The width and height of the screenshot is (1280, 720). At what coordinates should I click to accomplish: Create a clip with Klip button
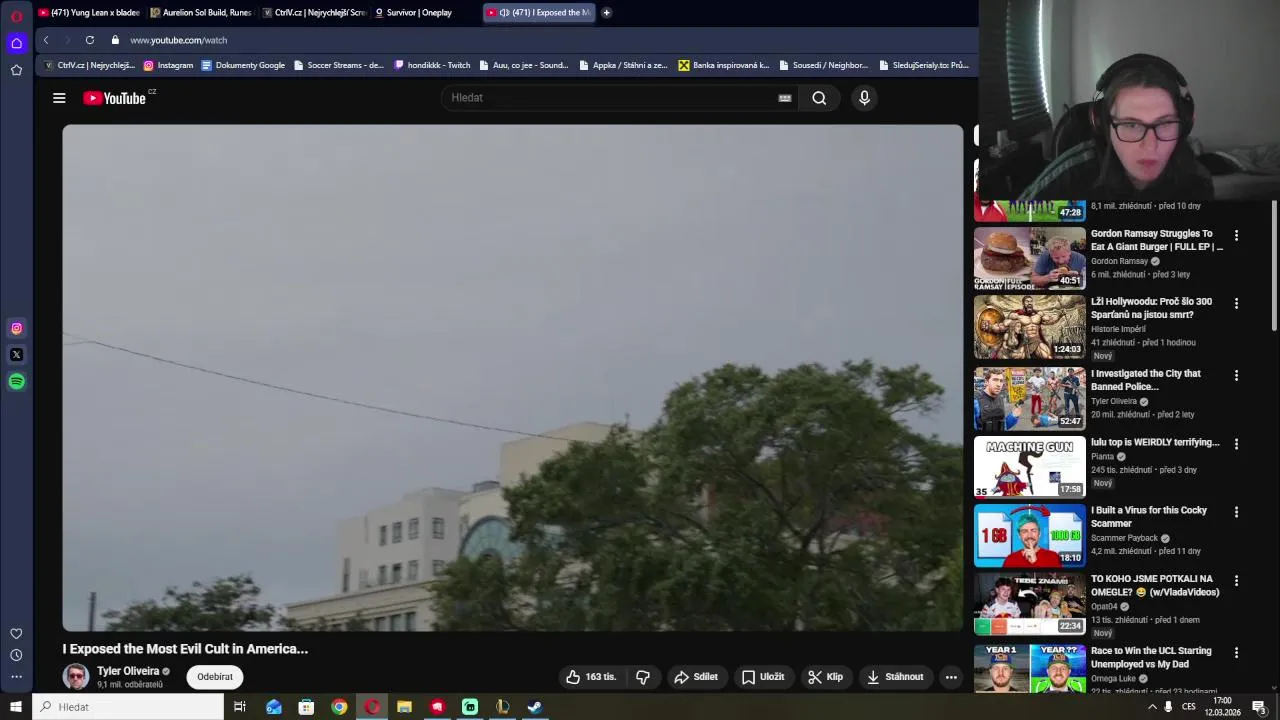click(826, 677)
